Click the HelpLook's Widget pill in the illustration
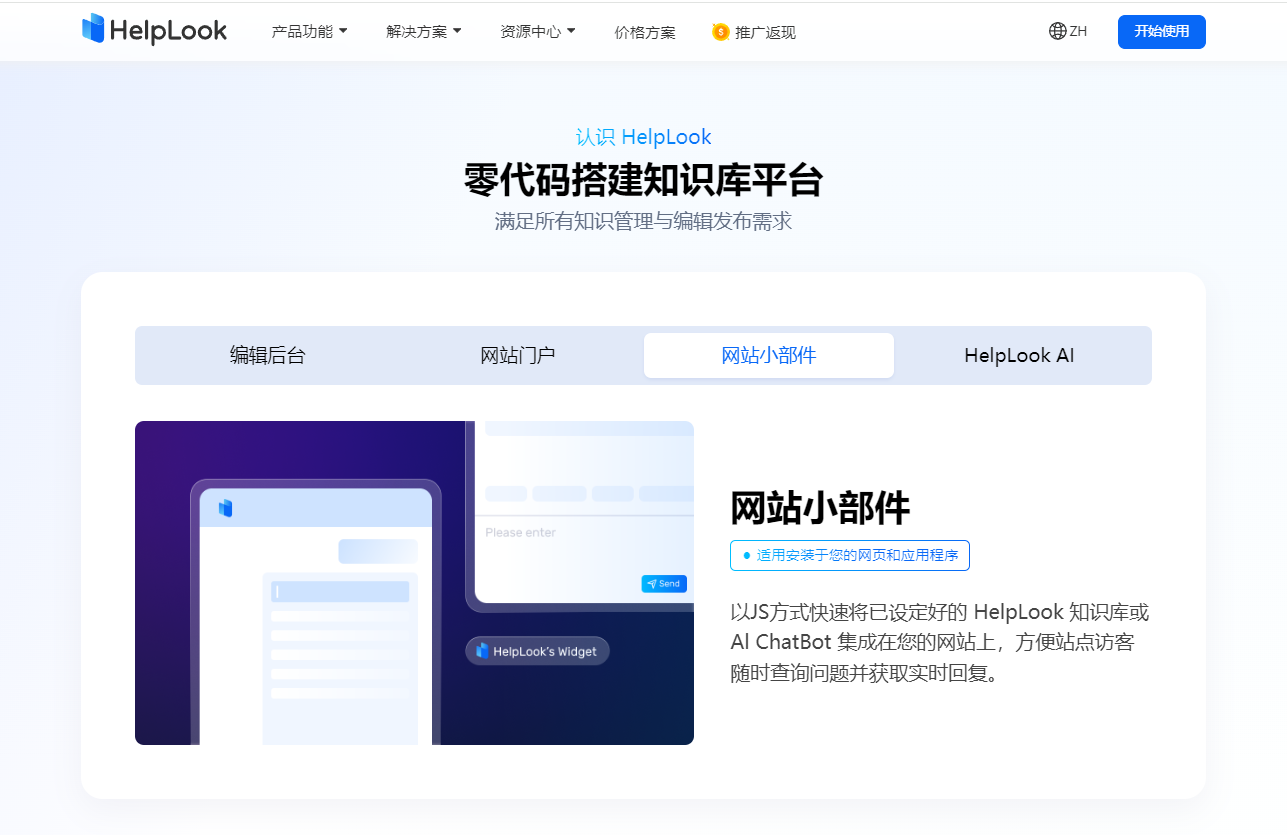 [537, 651]
